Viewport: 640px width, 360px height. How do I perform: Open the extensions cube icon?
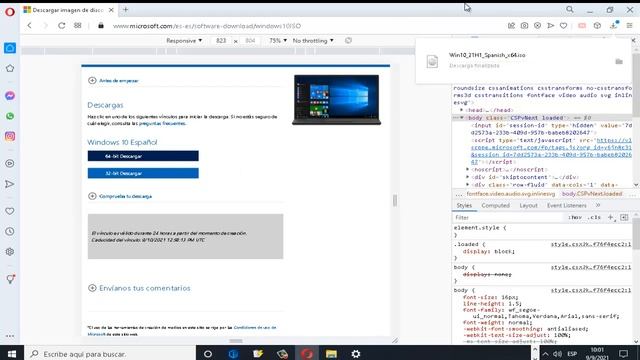click(x=597, y=26)
